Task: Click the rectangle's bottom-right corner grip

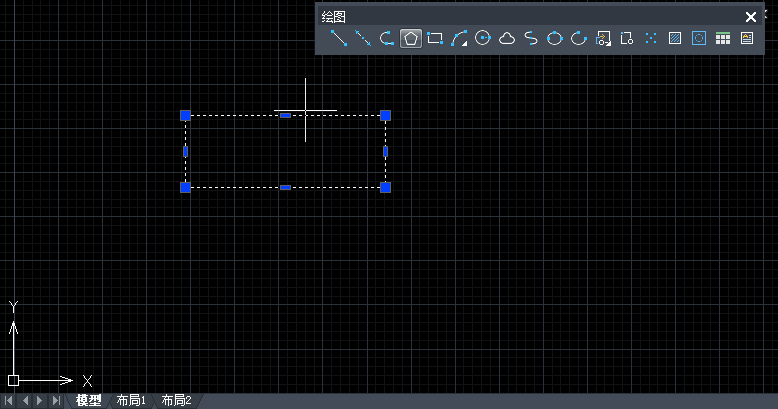Action: click(x=386, y=187)
